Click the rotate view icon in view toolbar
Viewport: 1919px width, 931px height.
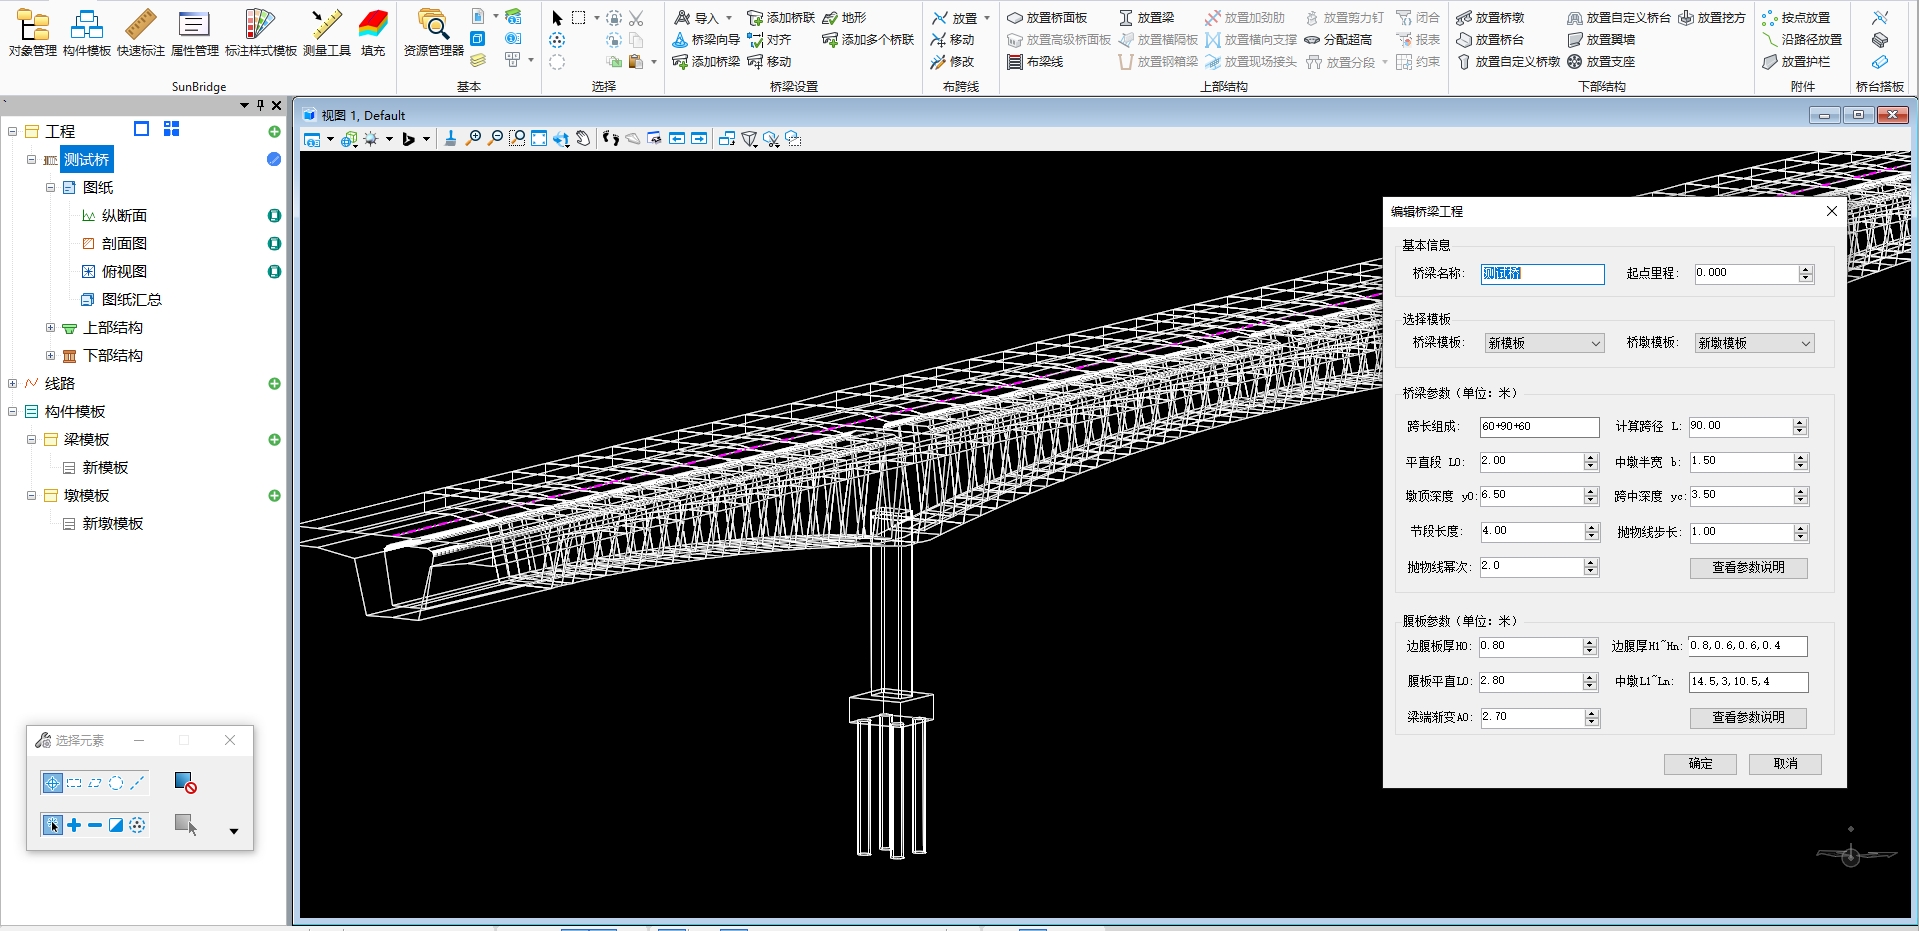561,139
